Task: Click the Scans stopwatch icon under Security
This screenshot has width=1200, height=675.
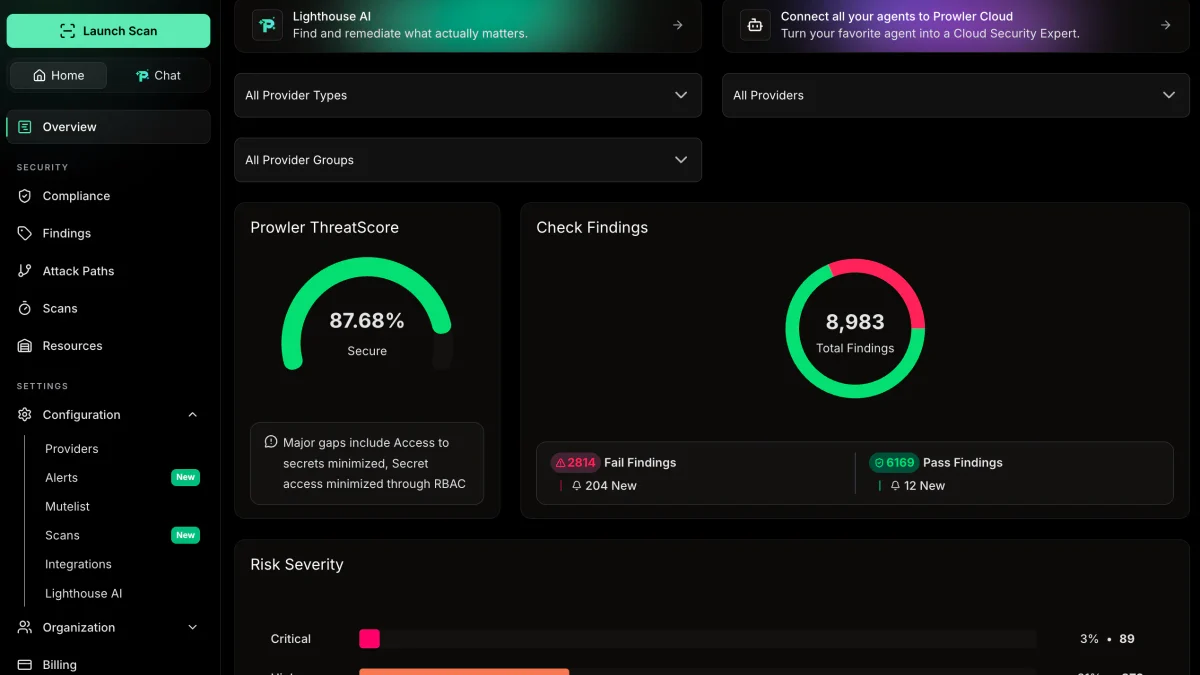Action: click(25, 308)
